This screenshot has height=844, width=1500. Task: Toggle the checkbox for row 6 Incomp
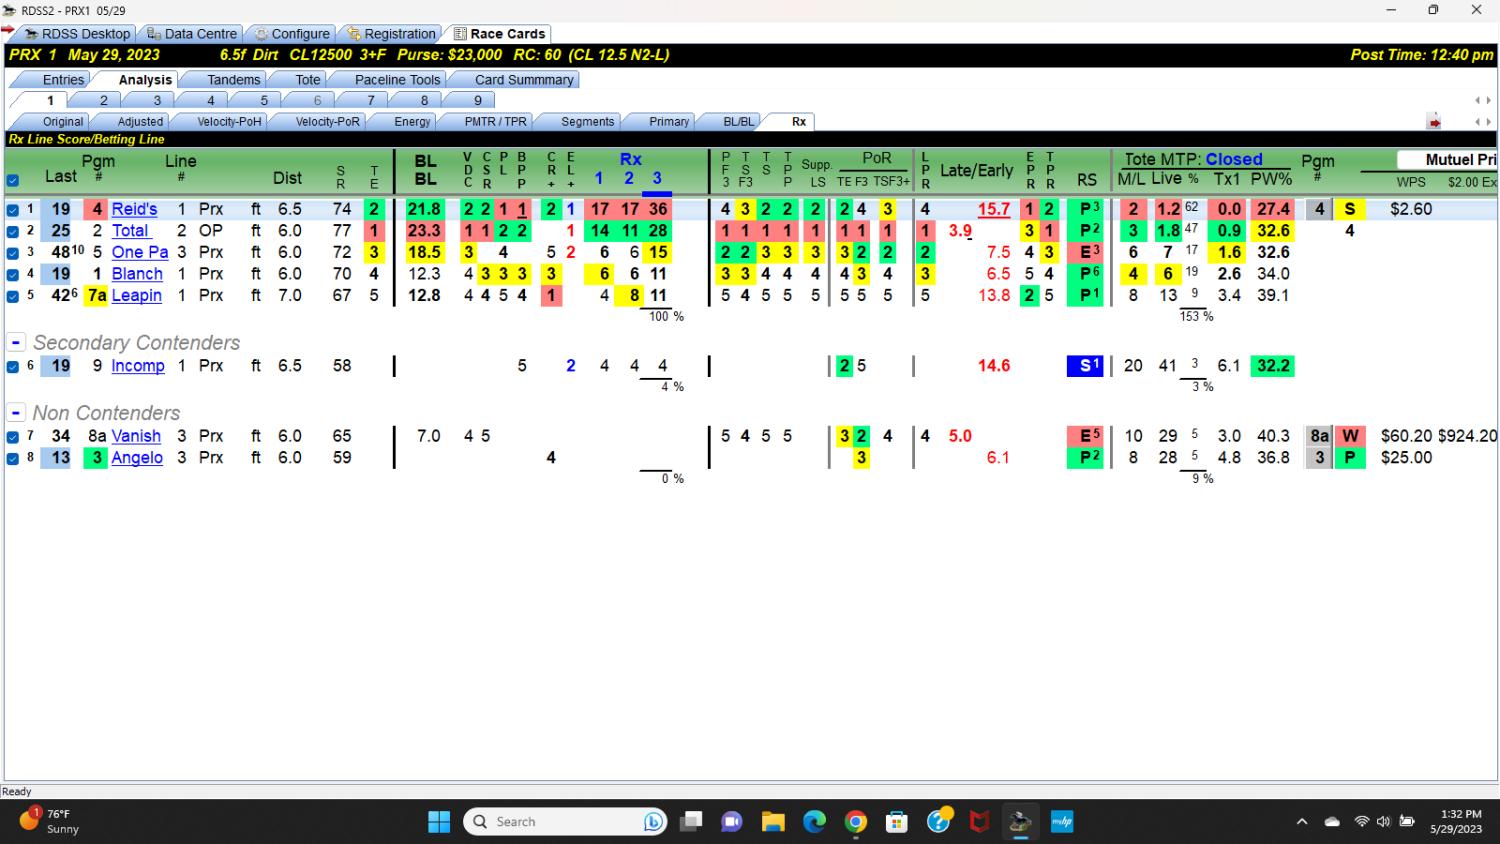[13, 367]
